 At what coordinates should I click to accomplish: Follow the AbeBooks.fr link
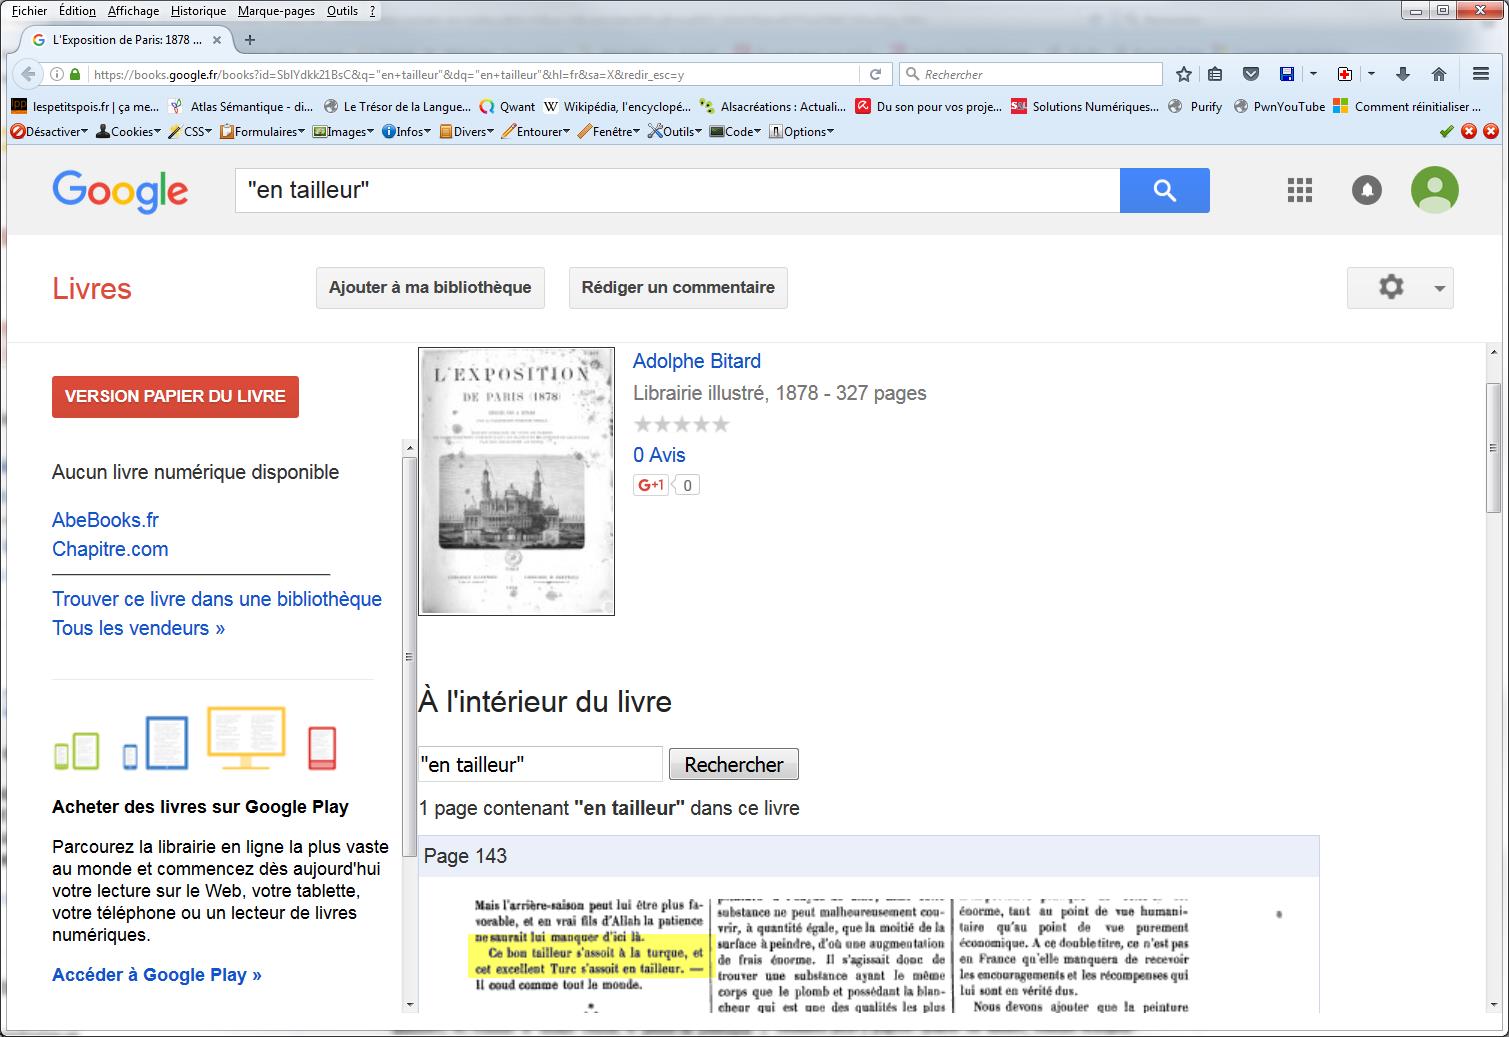pos(105,520)
